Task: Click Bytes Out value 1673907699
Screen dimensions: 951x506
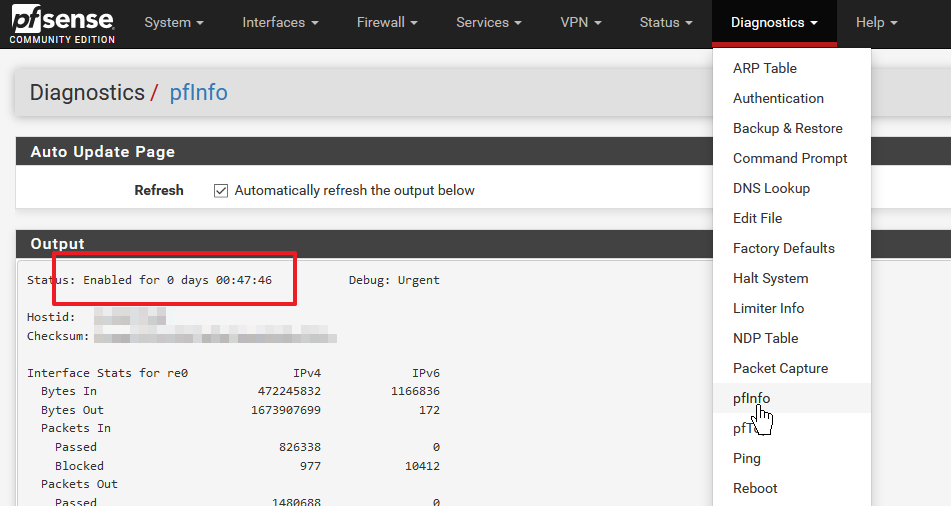Action: 286,410
